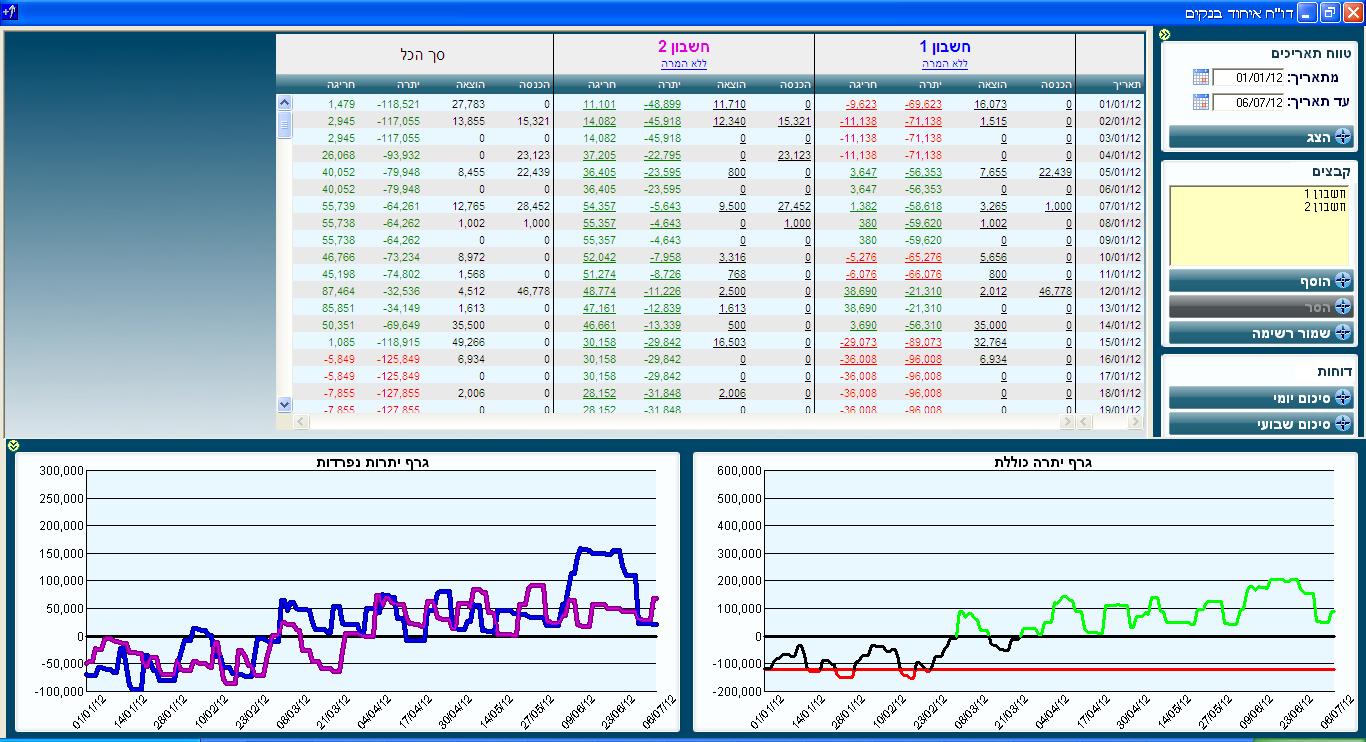
Task: Open חשבון 2 income 15,321 for 02/01/12
Action: click(x=794, y=121)
